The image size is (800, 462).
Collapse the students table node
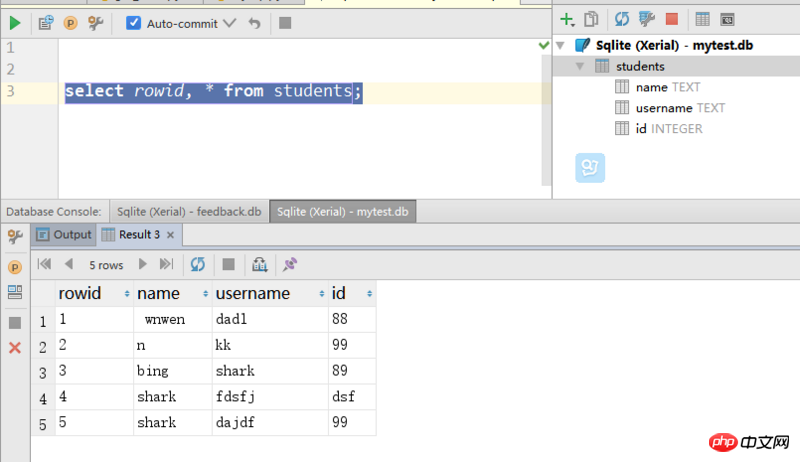pyautogui.click(x=580, y=67)
